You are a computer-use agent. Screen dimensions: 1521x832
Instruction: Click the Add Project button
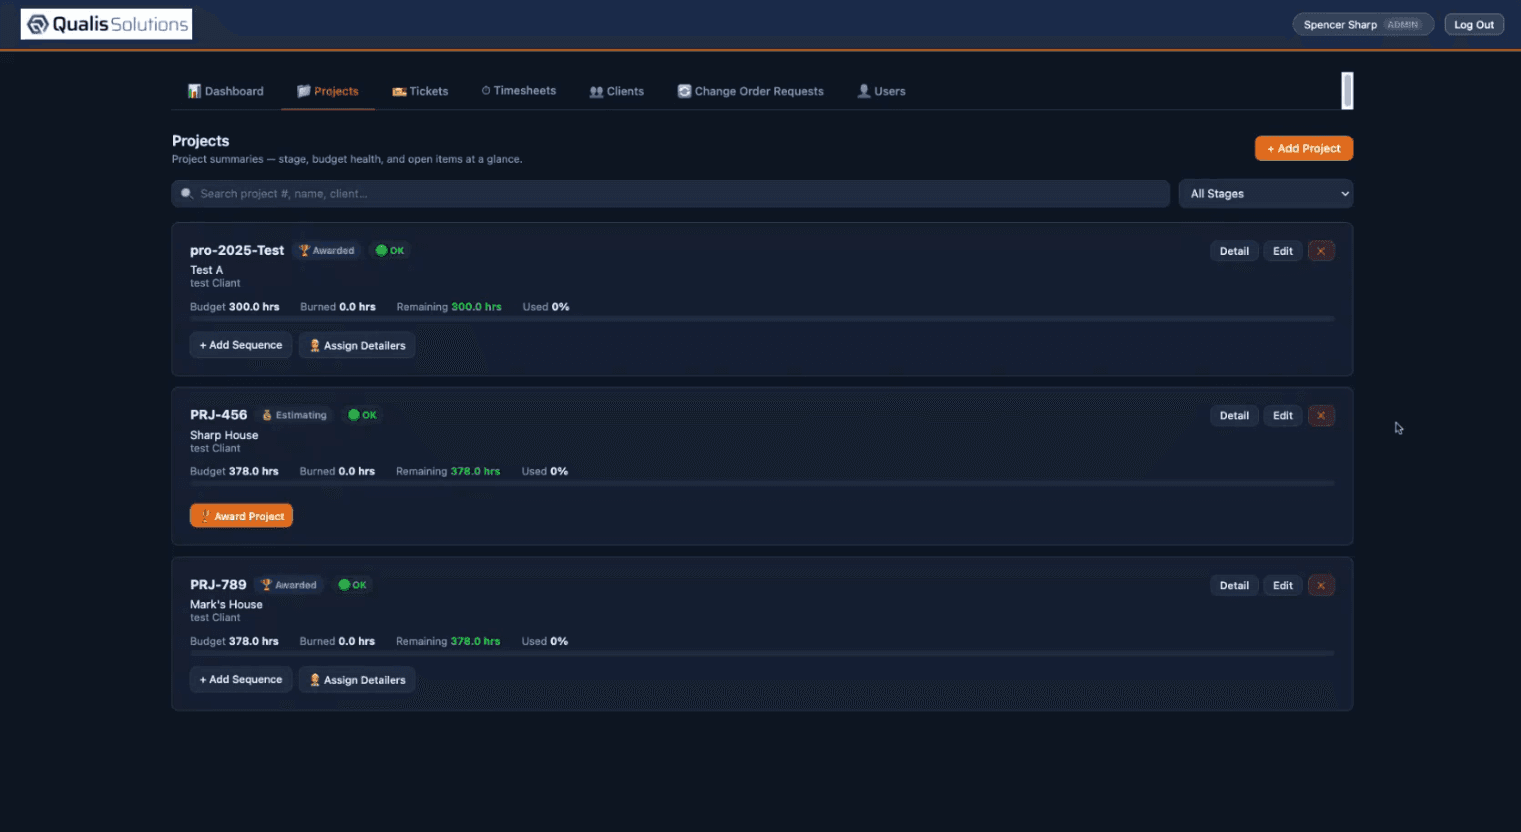[1304, 148]
